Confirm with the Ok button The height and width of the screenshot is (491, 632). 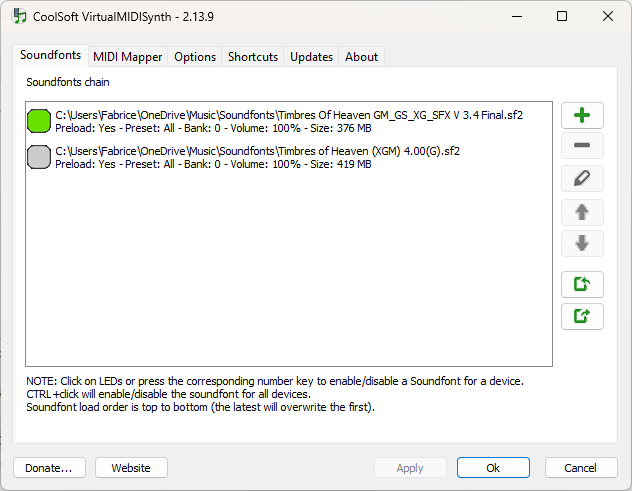493,467
